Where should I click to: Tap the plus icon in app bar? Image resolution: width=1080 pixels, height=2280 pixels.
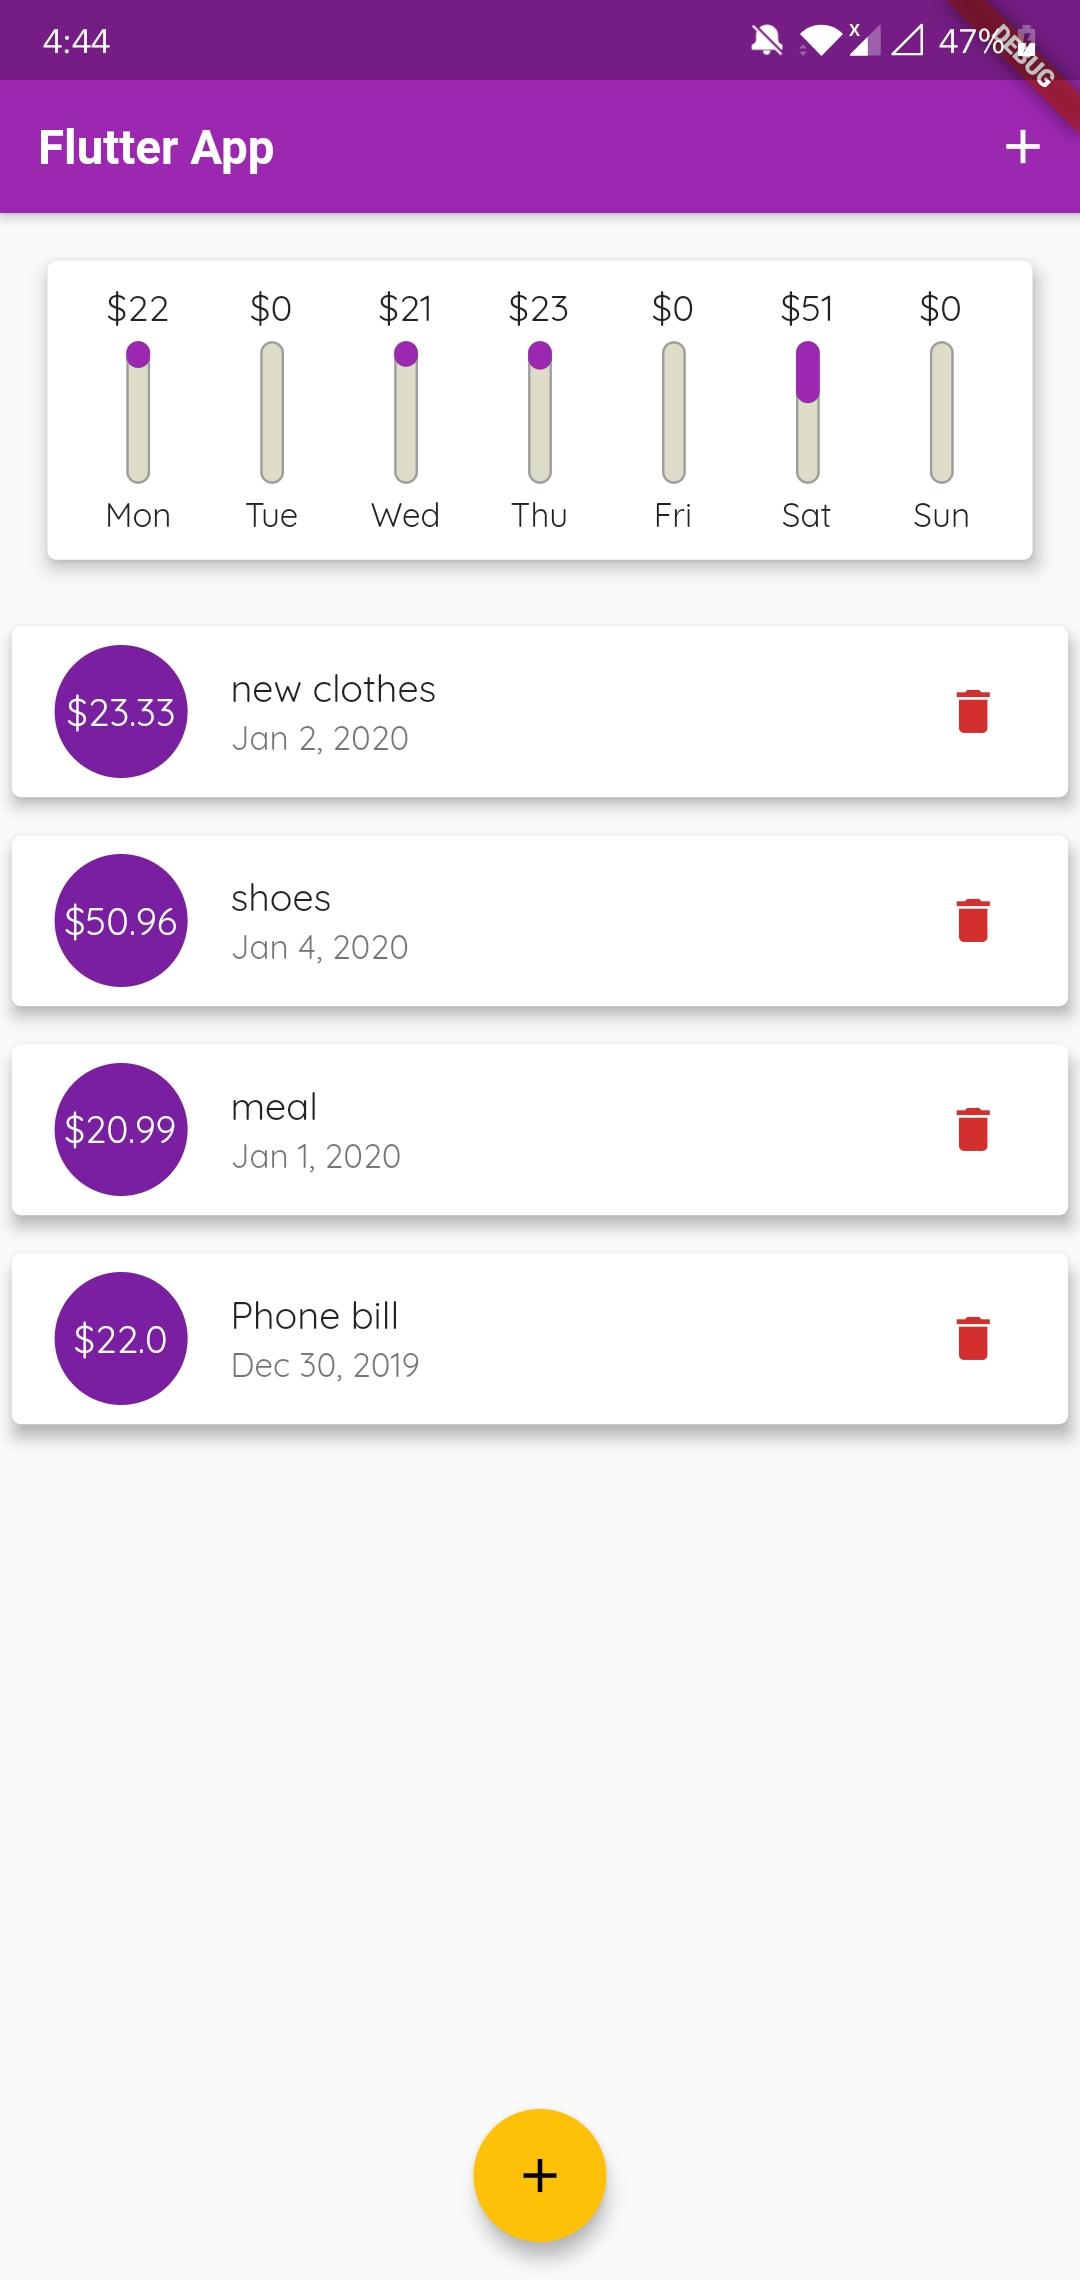tap(1022, 147)
